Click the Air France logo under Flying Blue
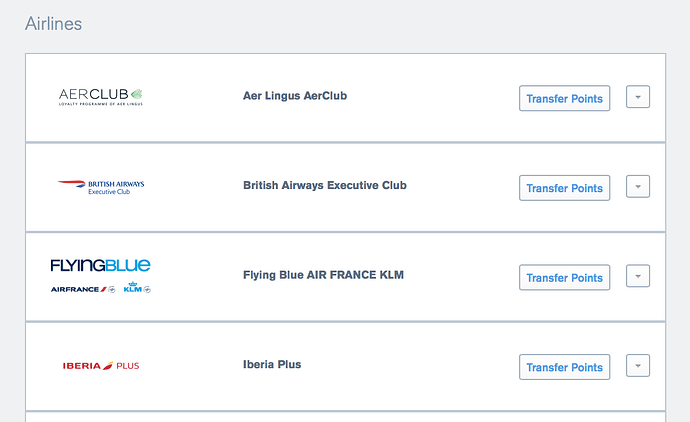 (x=83, y=289)
